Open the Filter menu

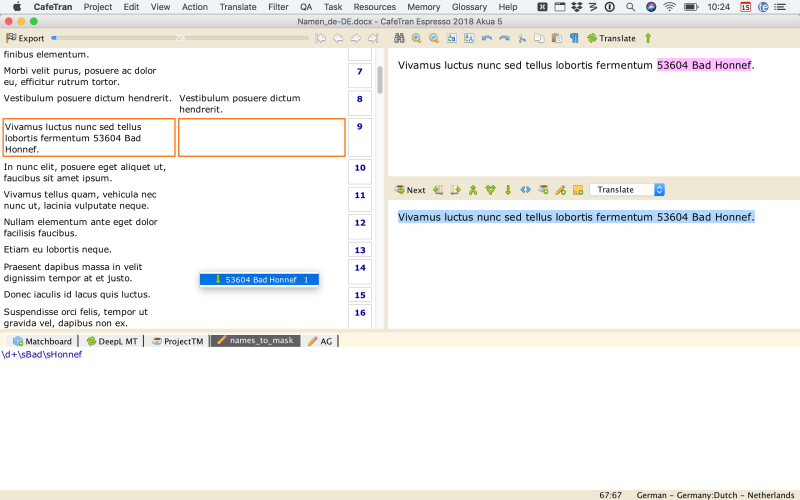coord(278,7)
